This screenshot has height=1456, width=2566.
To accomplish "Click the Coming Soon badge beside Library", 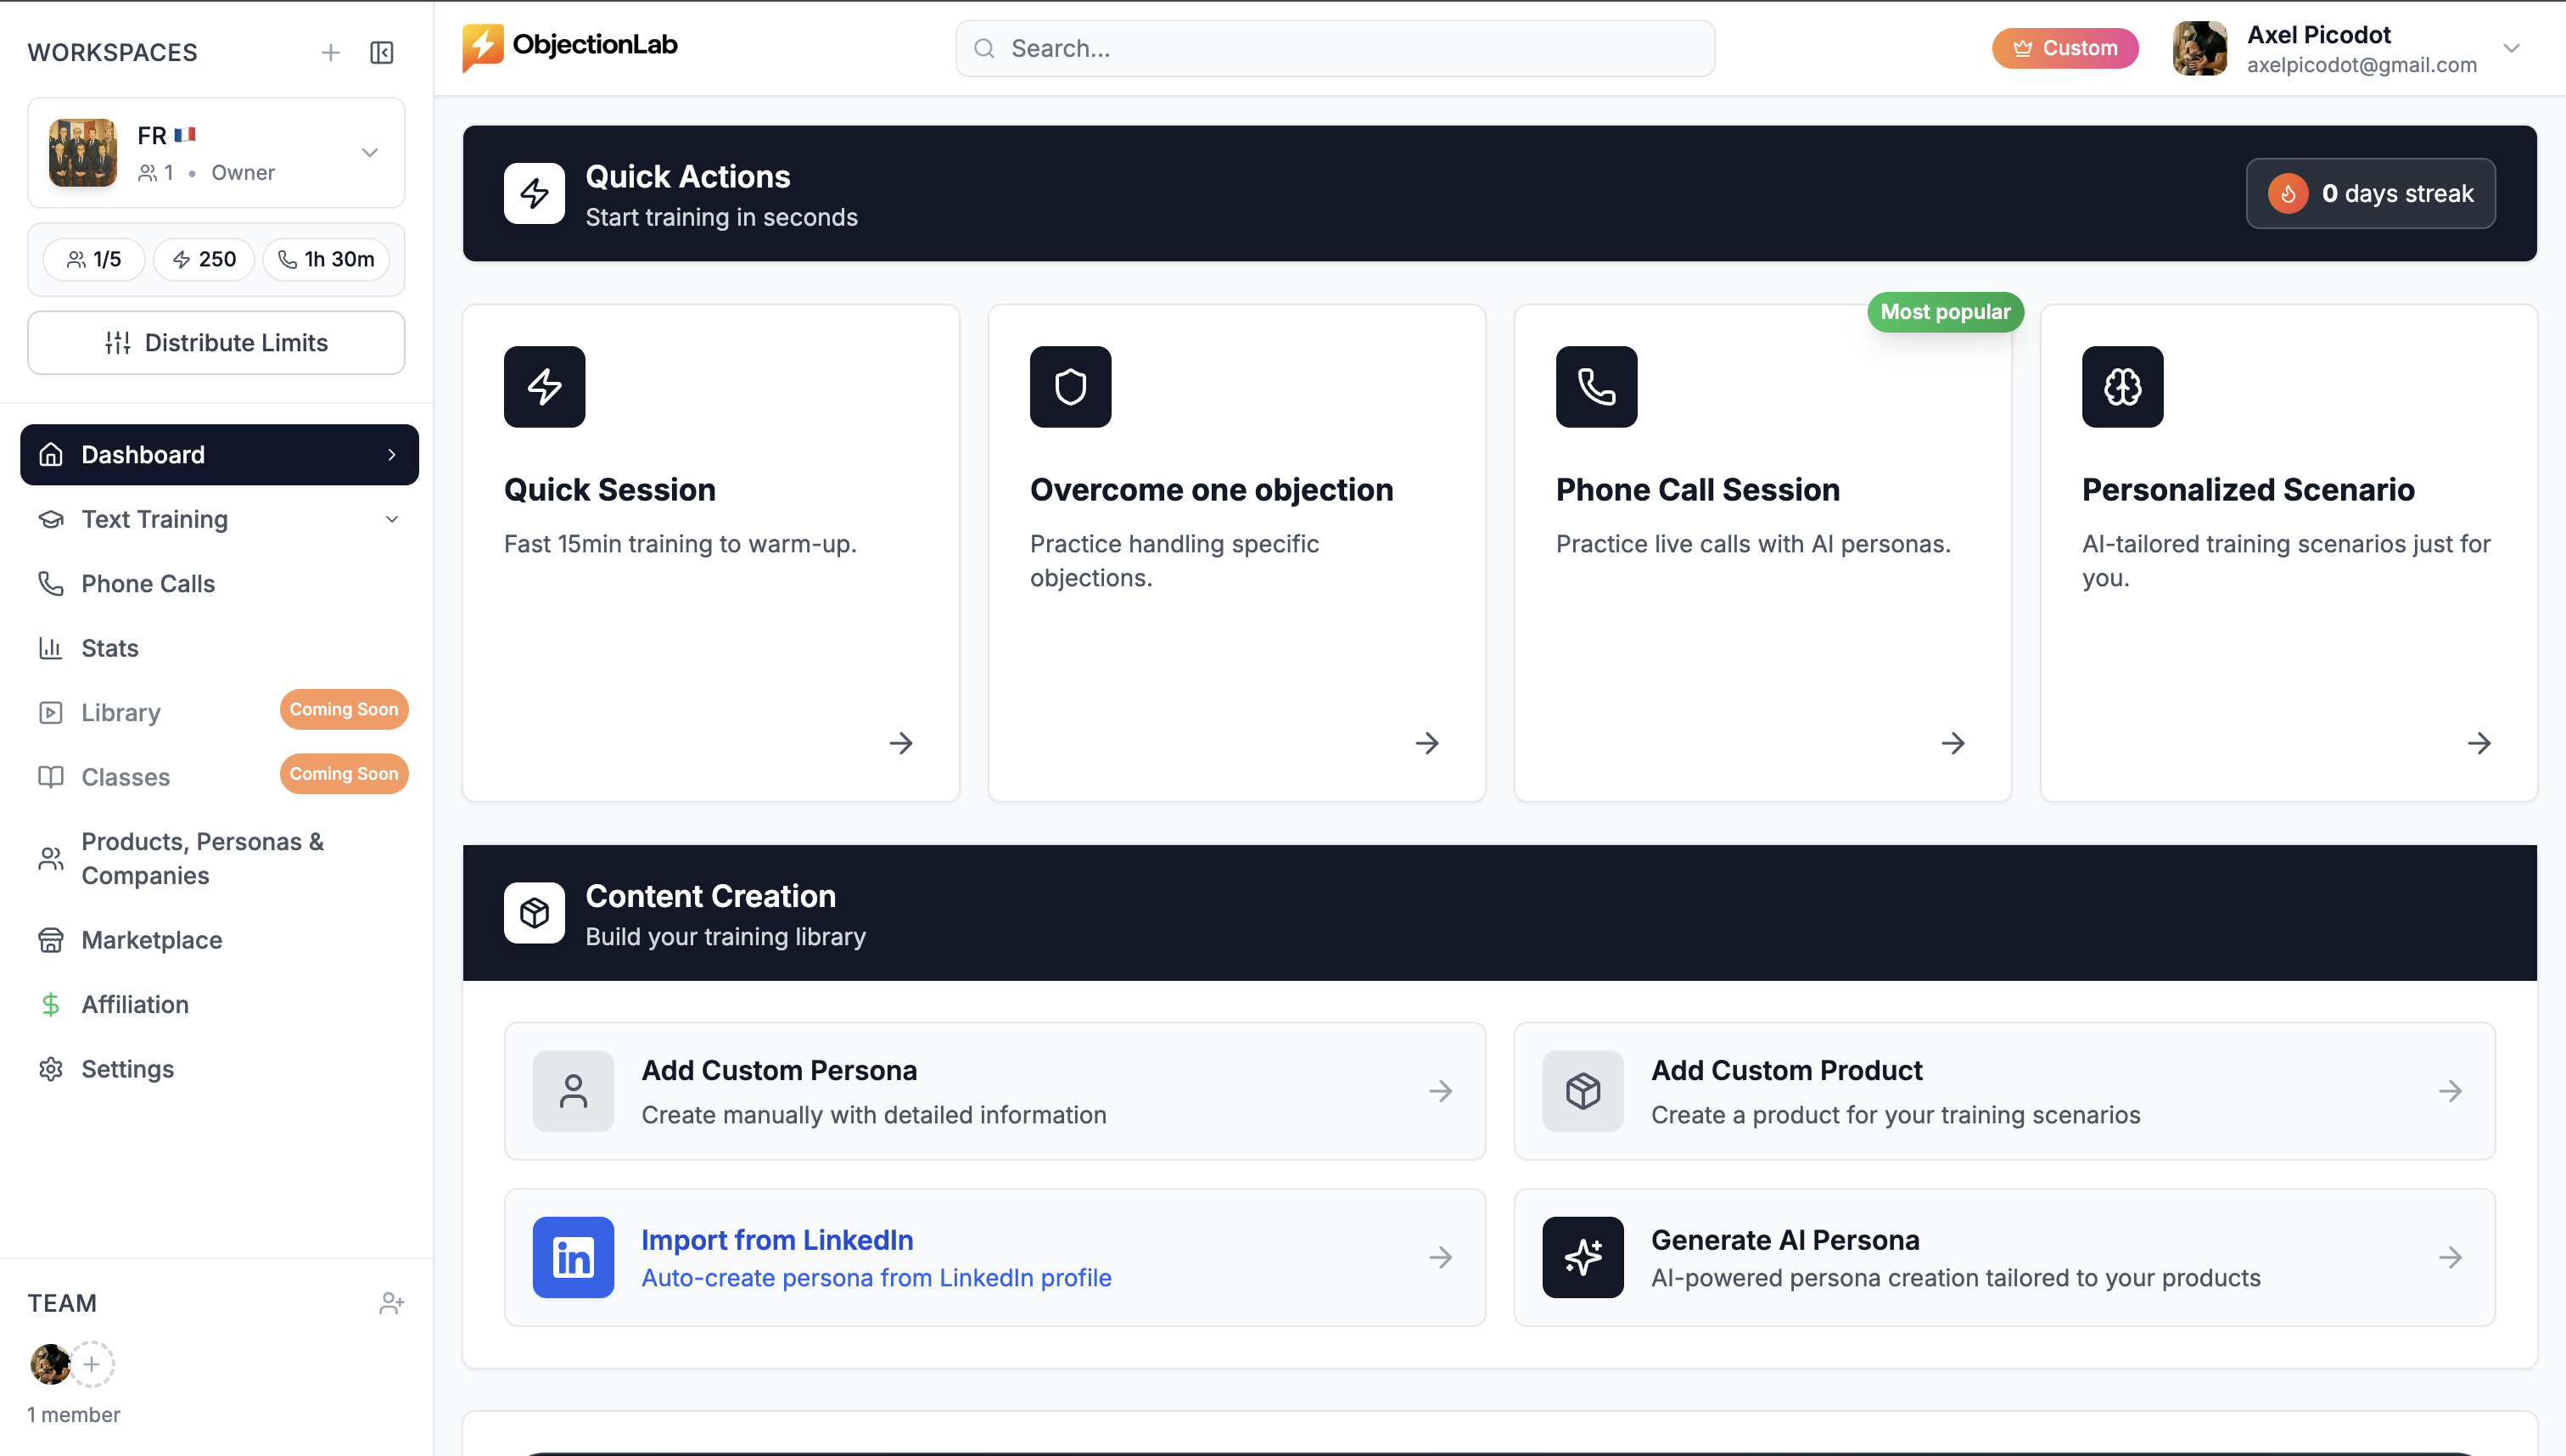I will tap(343, 709).
